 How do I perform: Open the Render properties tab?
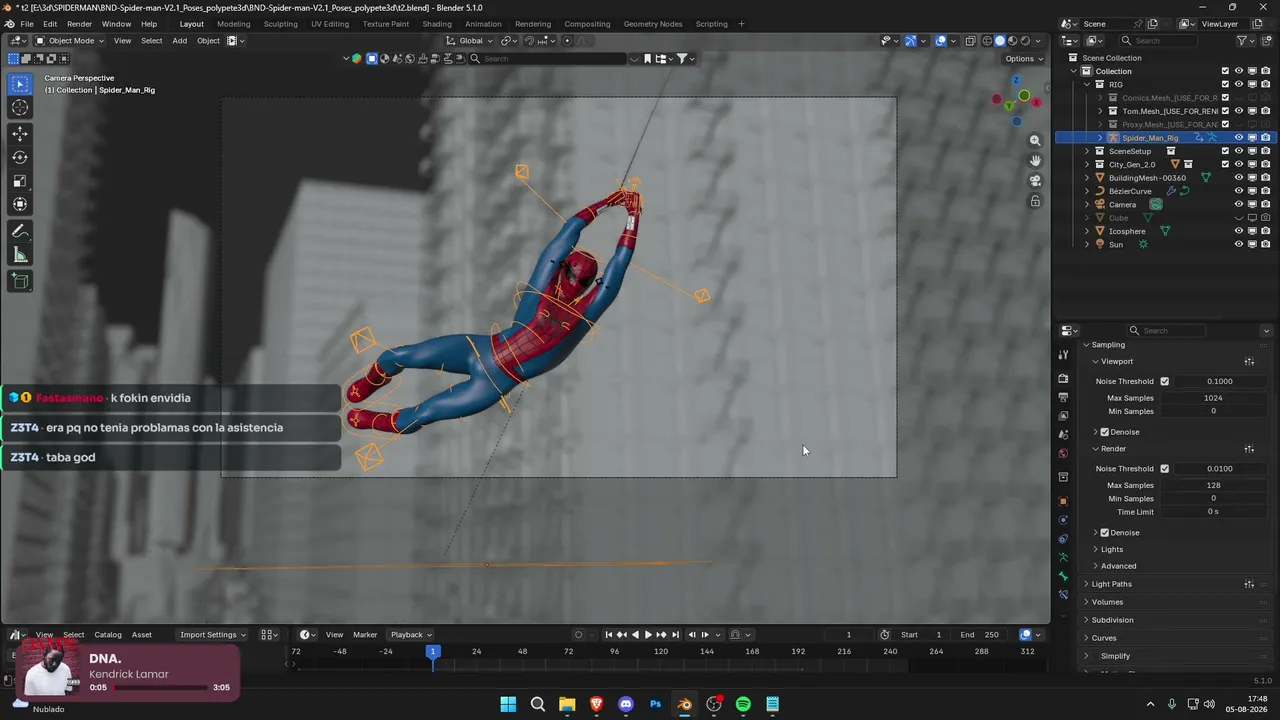pyautogui.click(x=1063, y=379)
